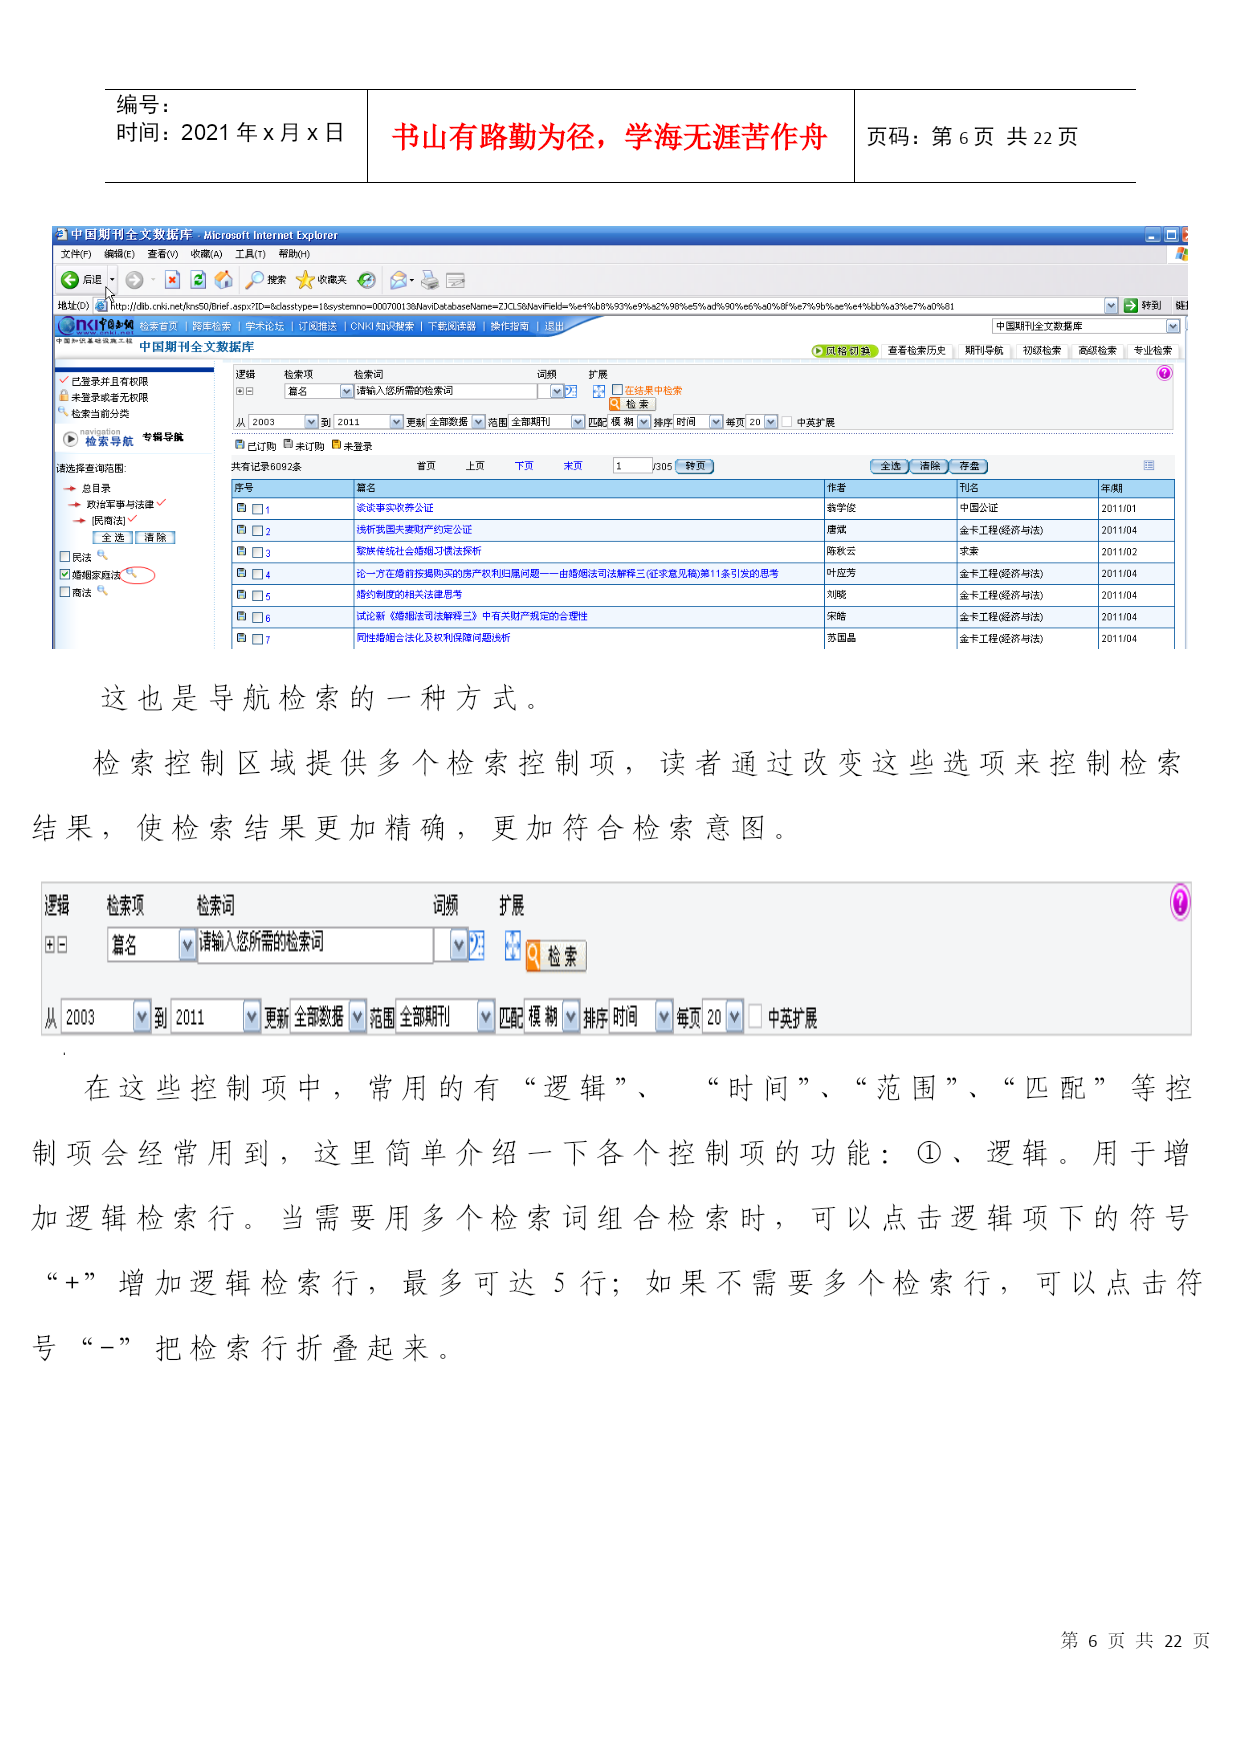The height and width of the screenshot is (1755, 1241).
Task: Click the IE Refresh page icon
Action: [198, 280]
